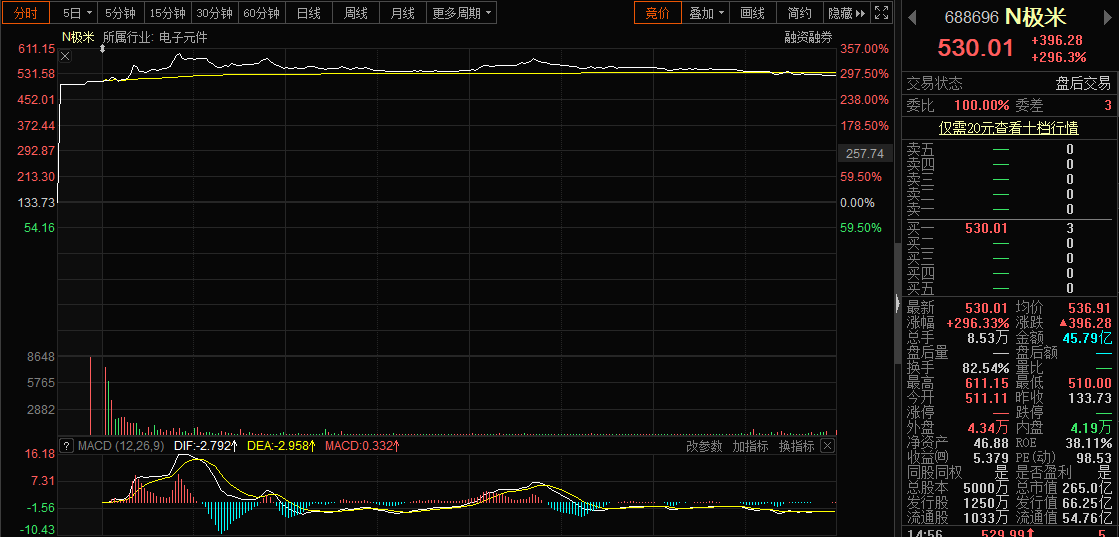Click the 改参数 button for MACD

705,446
